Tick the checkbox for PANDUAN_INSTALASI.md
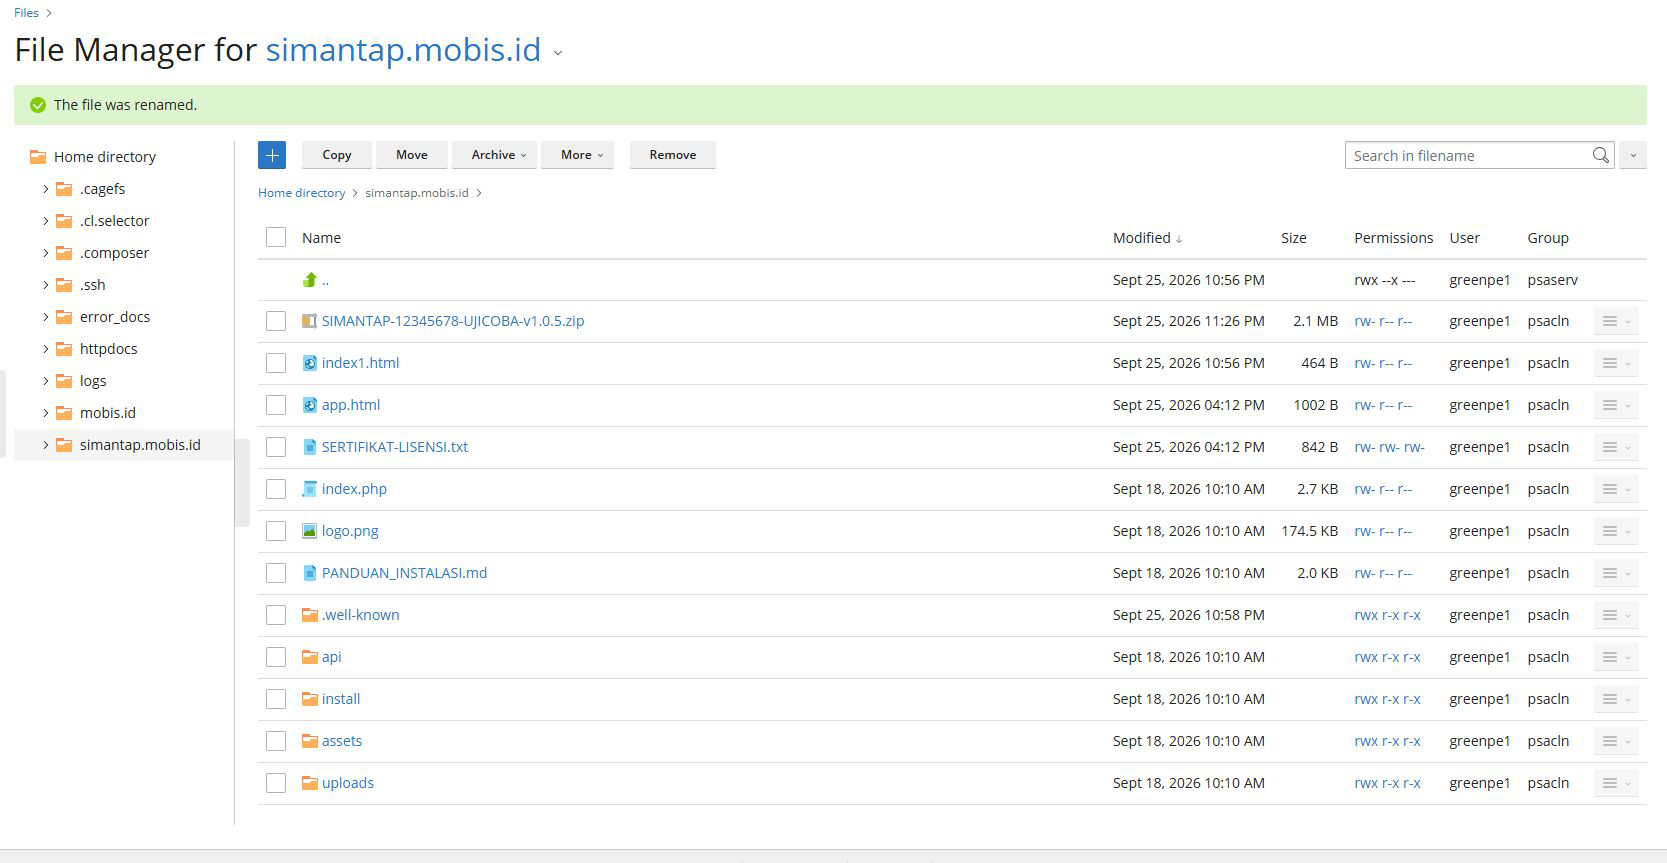 276,573
